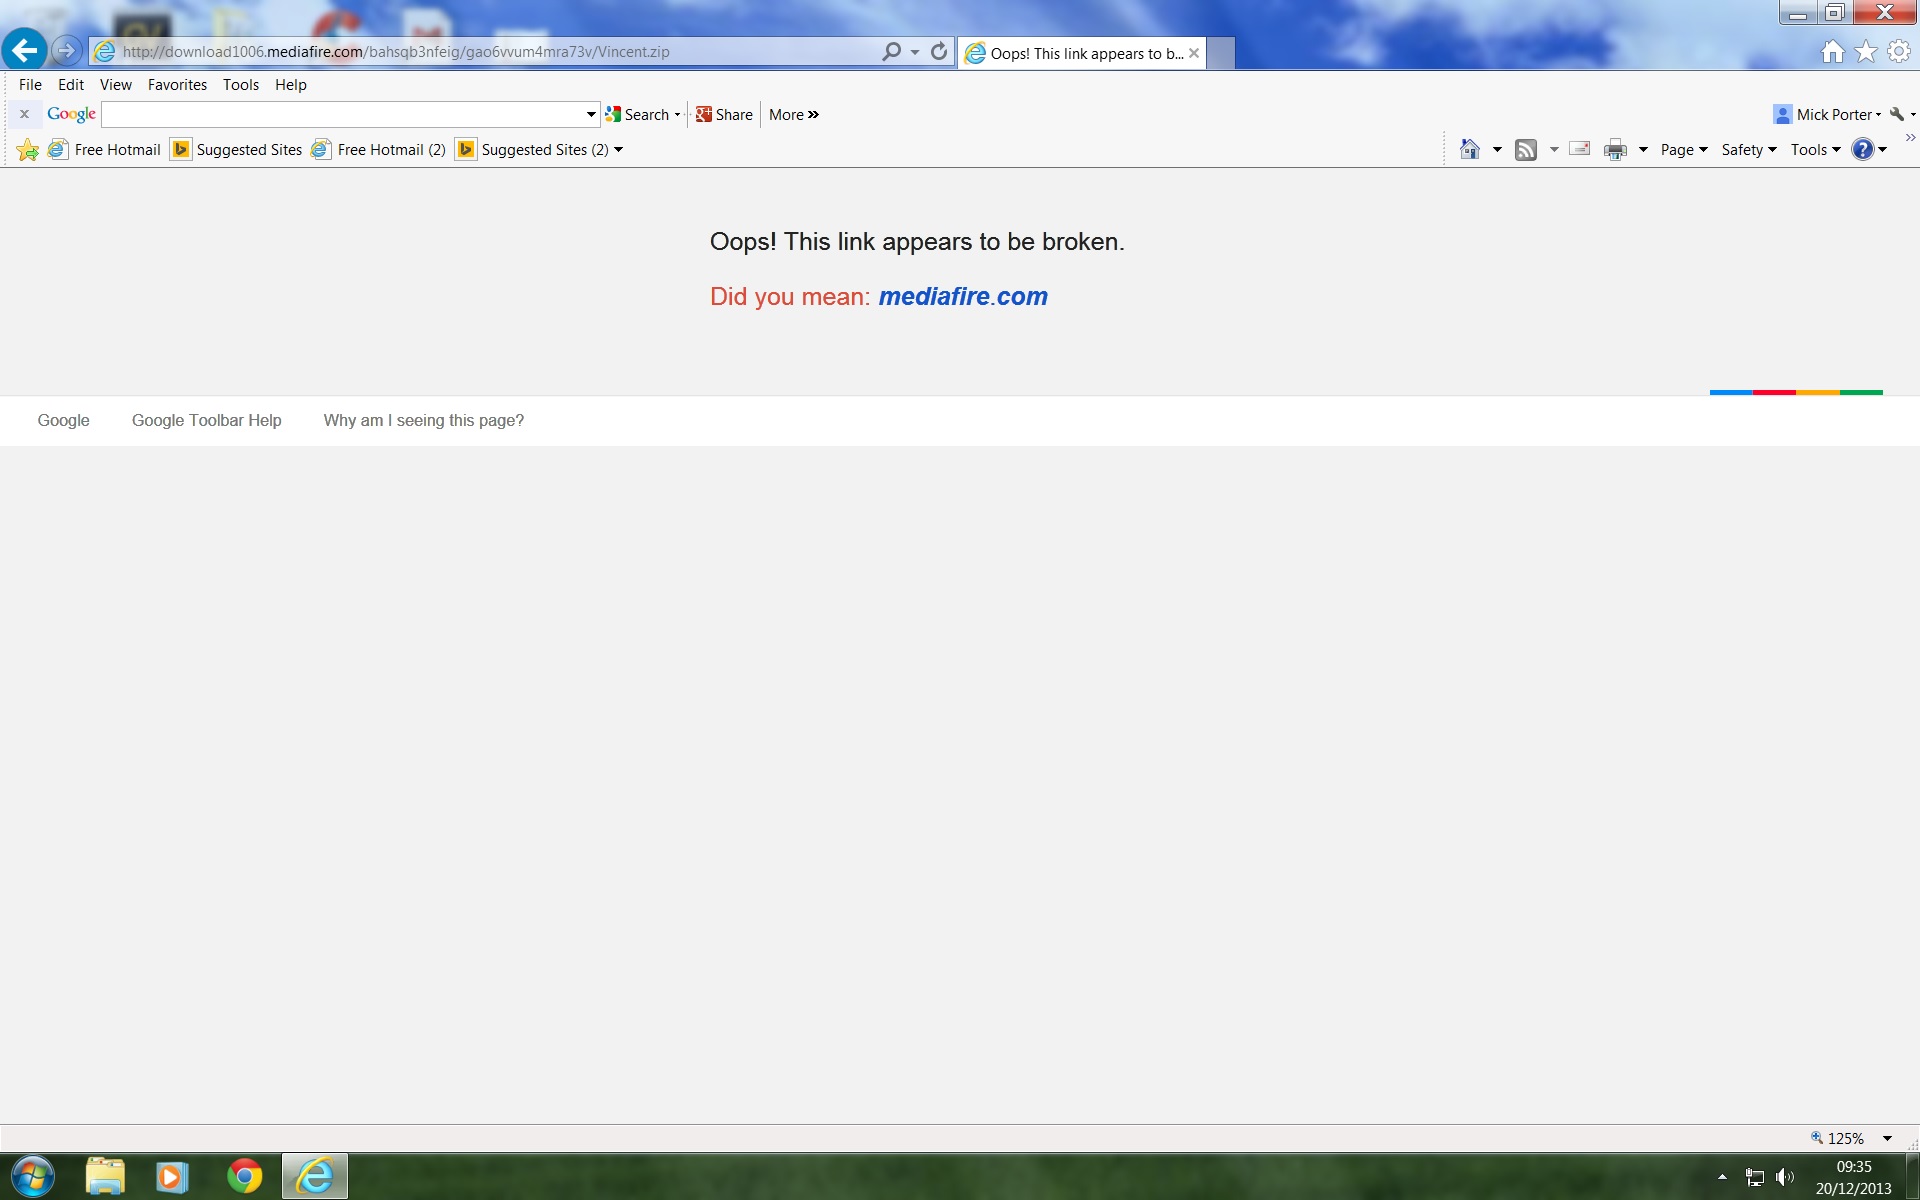Open a new tab with blank tab button
The height and width of the screenshot is (1200, 1920).
1221,54
